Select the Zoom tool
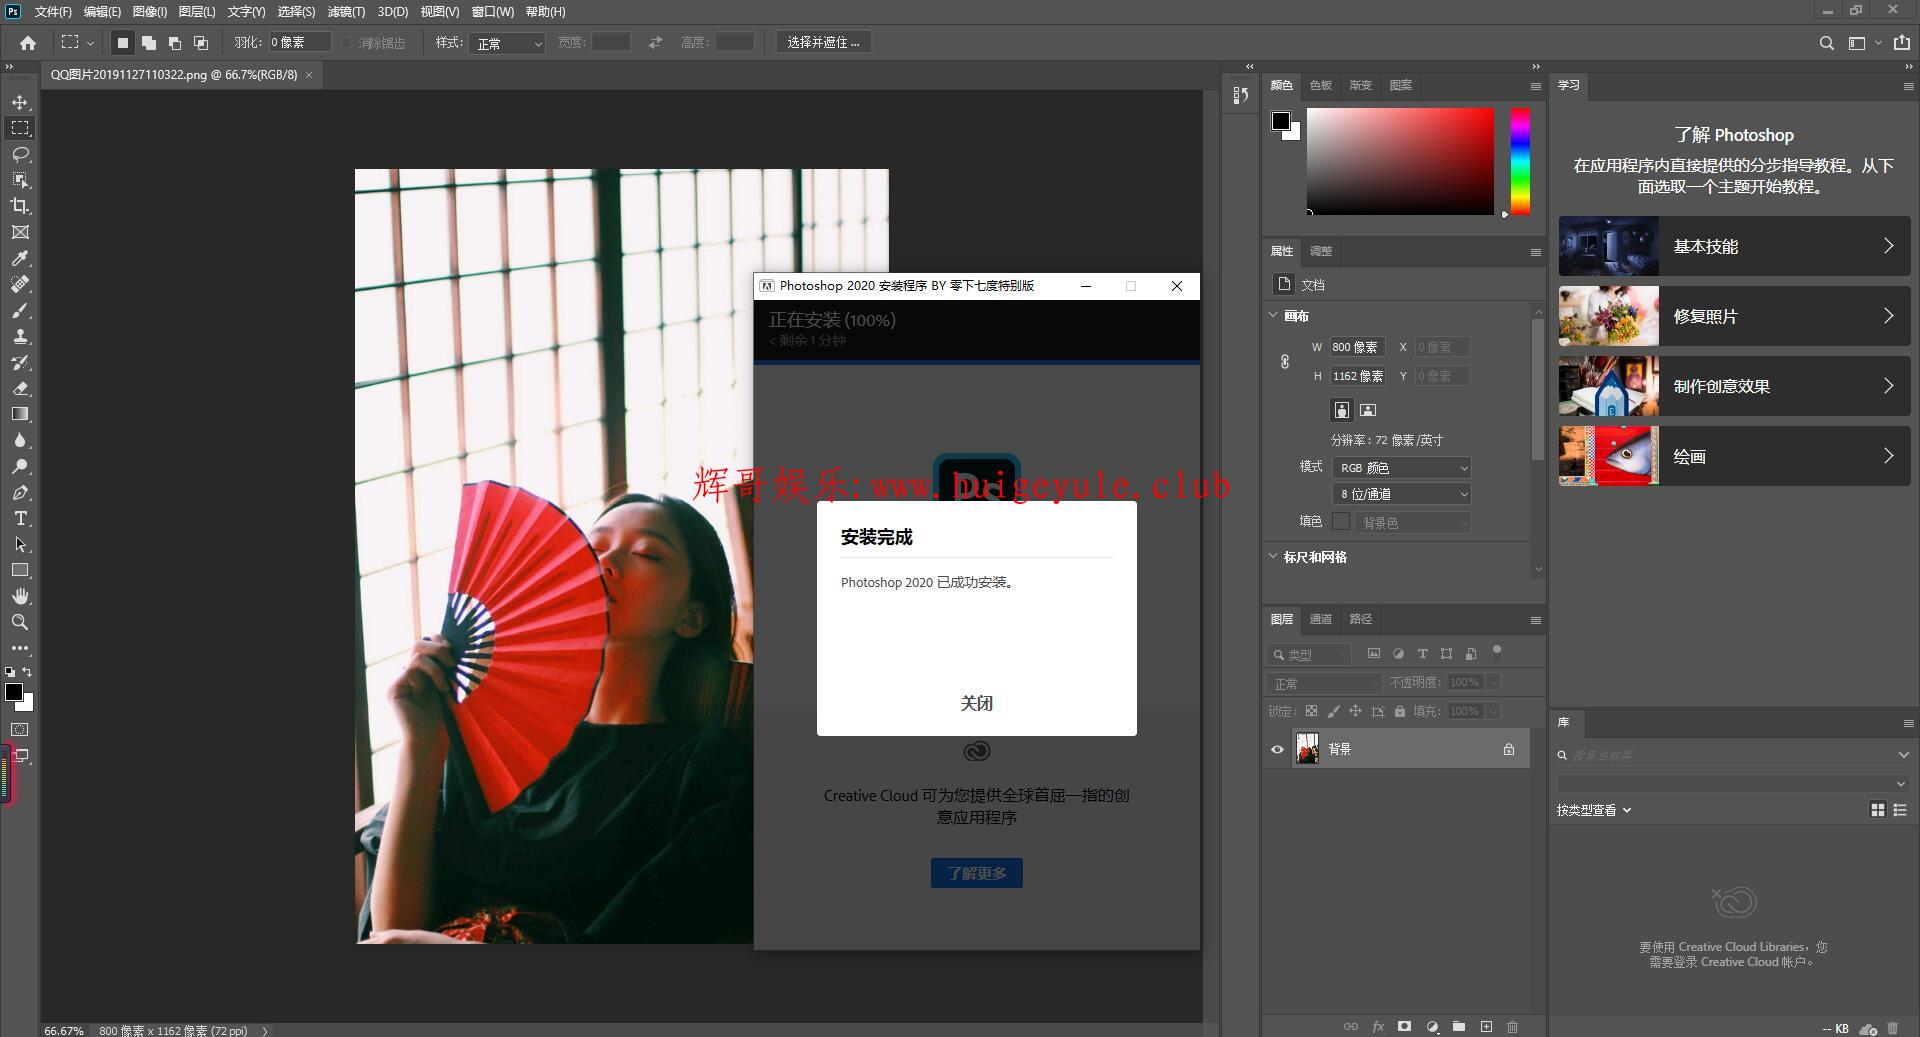Viewport: 1920px width, 1037px height. pyautogui.click(x=20, y=622)
